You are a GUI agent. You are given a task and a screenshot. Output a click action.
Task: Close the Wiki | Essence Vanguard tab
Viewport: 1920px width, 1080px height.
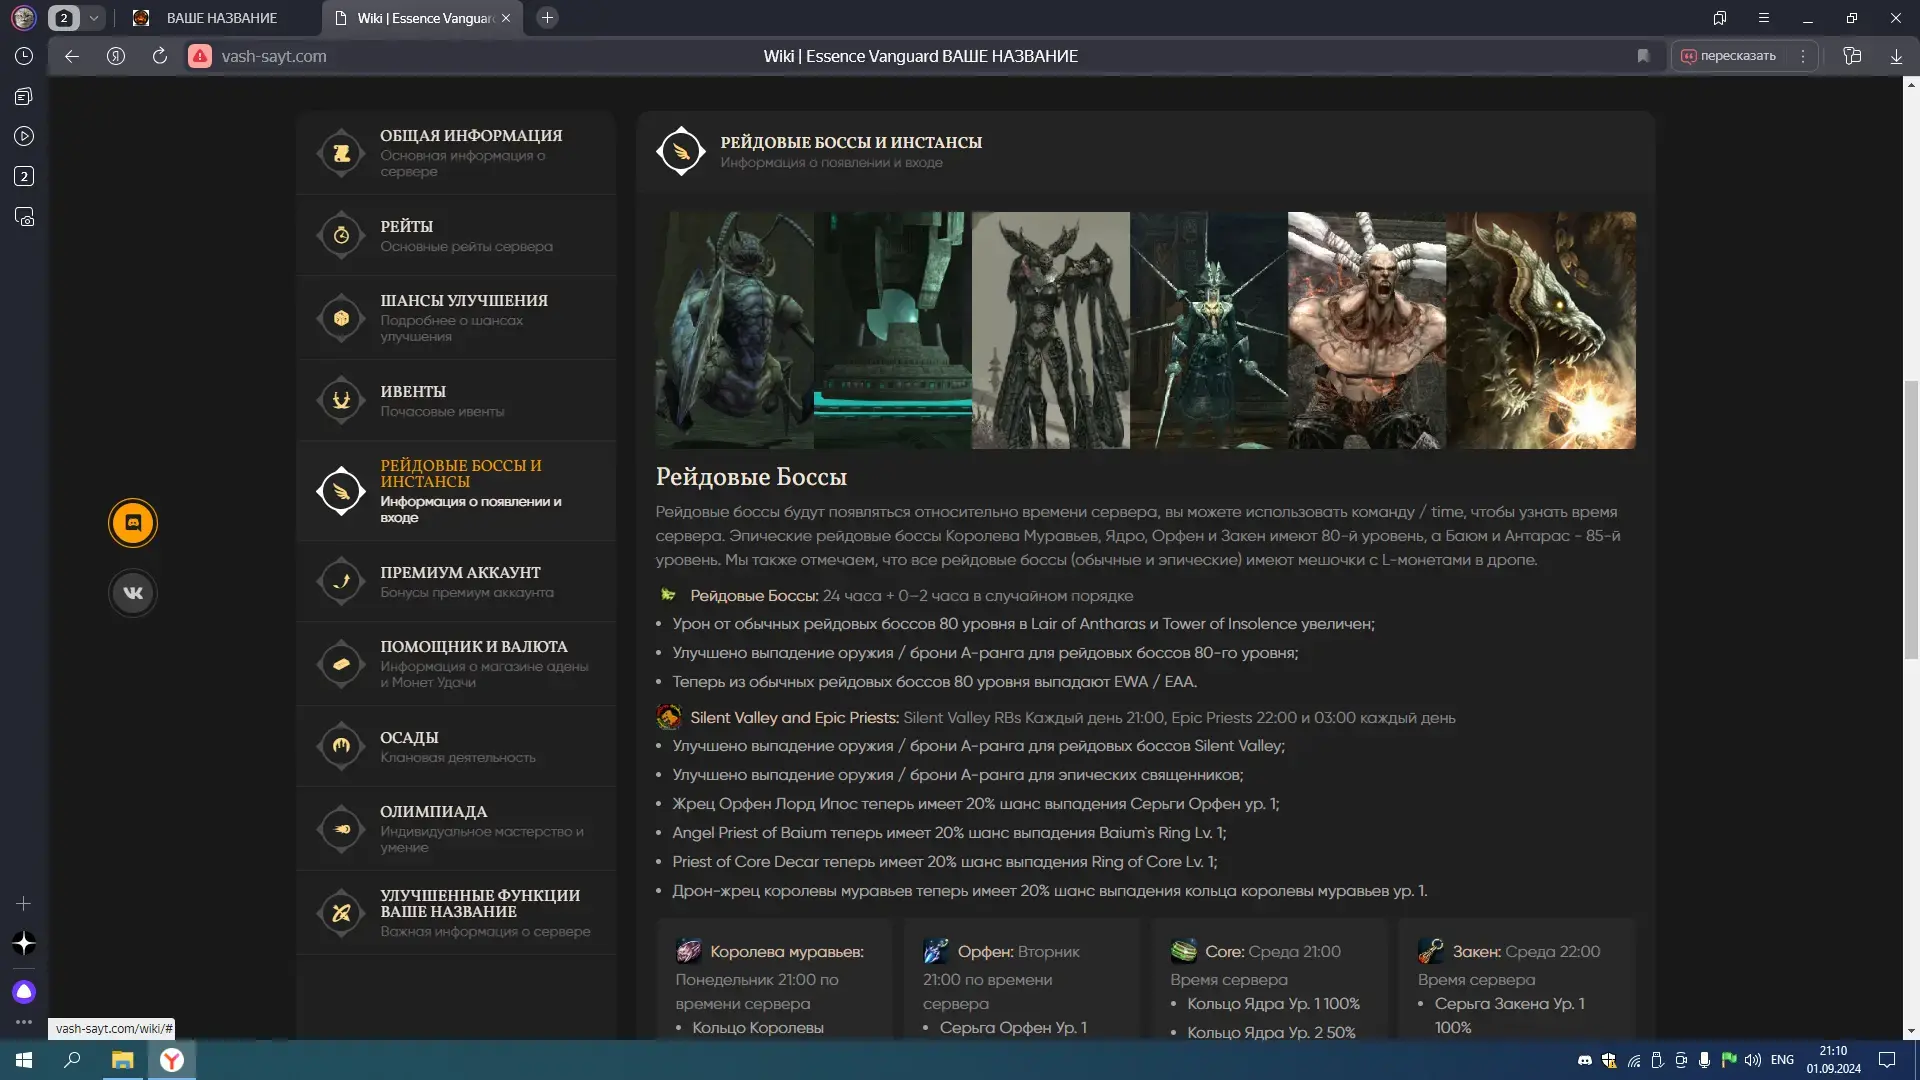[x=506, y=18]
